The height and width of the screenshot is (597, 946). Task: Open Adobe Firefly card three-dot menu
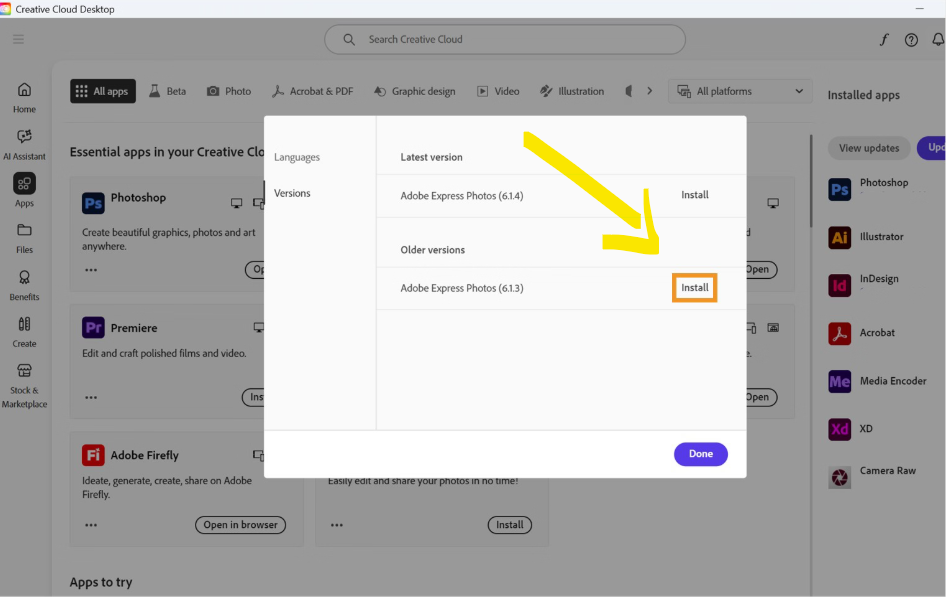tap(91, 525)
